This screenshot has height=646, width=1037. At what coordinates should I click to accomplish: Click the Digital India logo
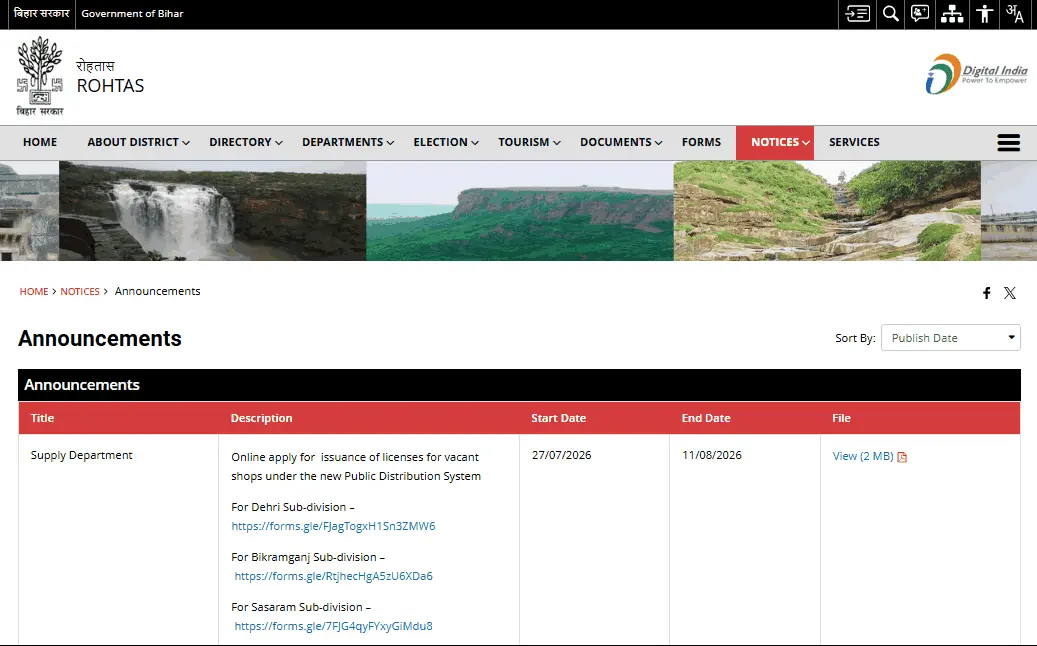[976, 74]
